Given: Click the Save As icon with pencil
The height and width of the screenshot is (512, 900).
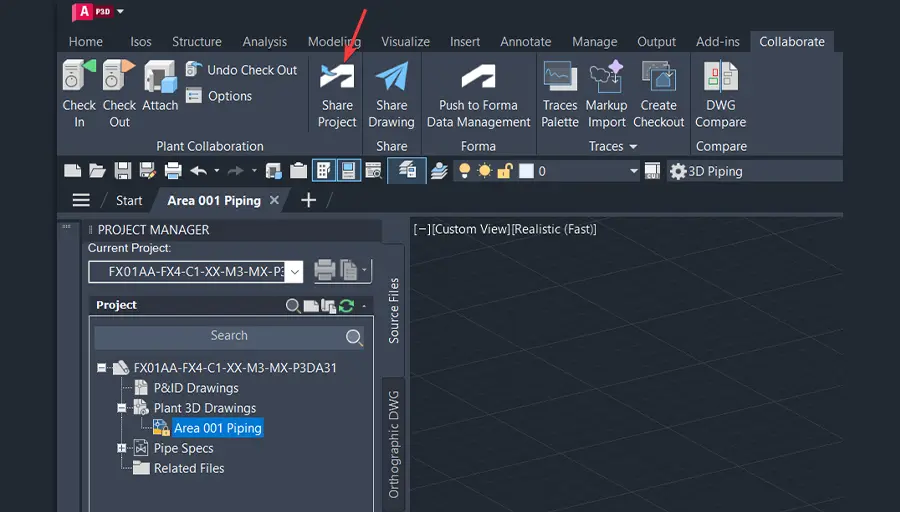Looking at the screenshot, I should point(148,170).
